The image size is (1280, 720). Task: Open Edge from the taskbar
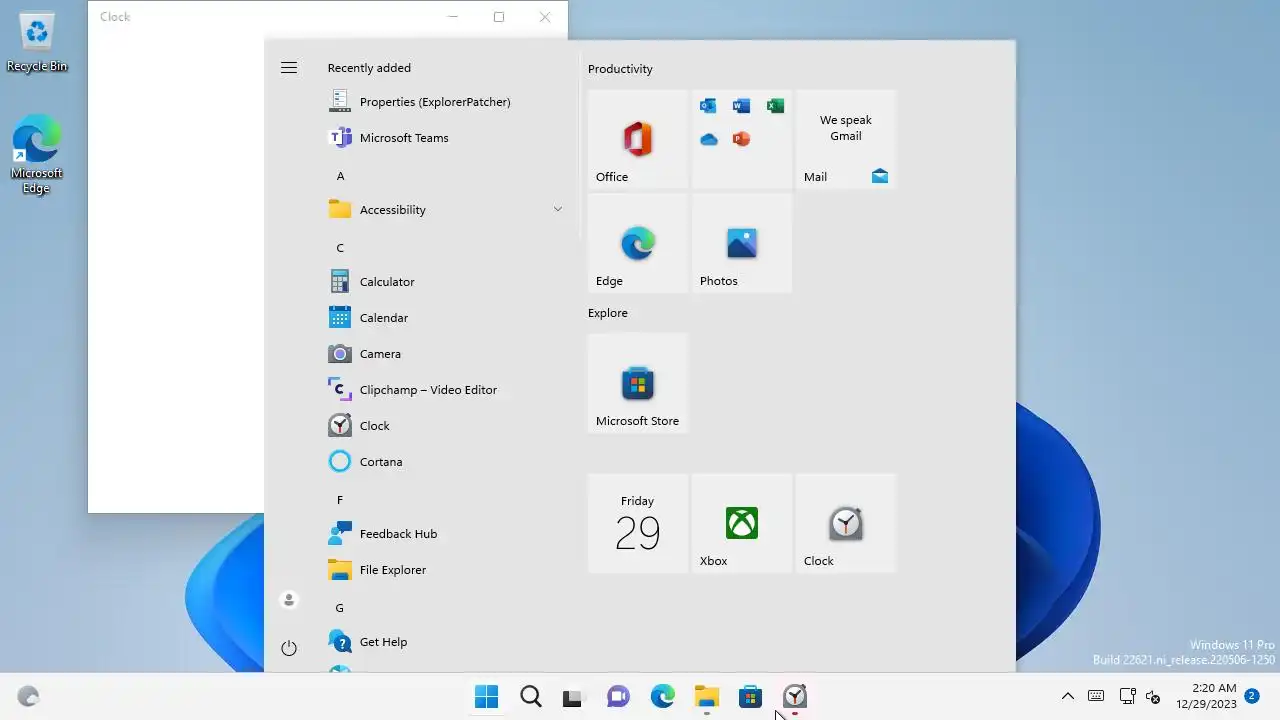point(662,697)
